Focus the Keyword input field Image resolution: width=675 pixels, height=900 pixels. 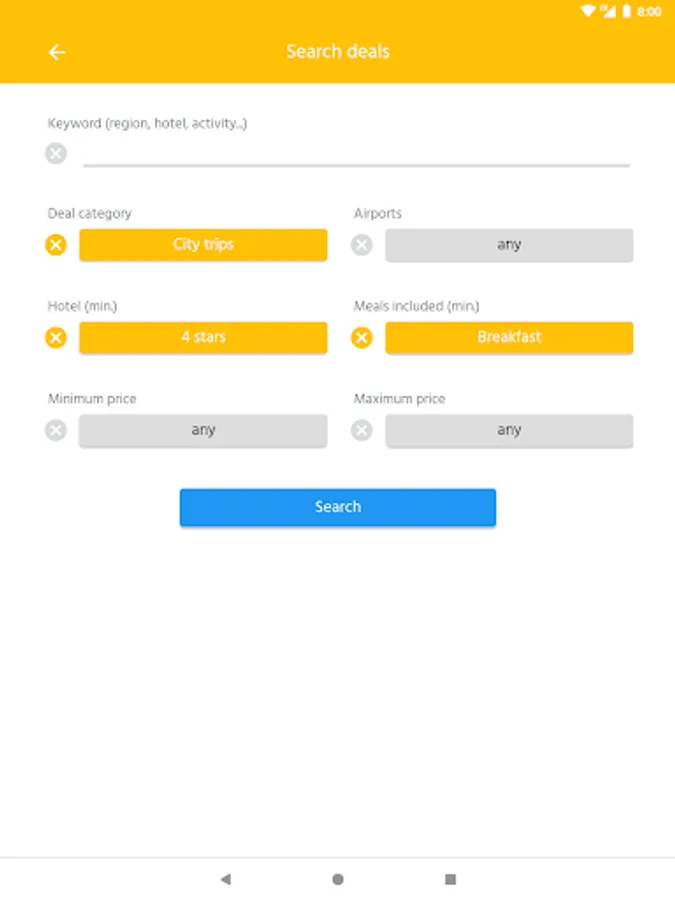(x=356, y=154)
